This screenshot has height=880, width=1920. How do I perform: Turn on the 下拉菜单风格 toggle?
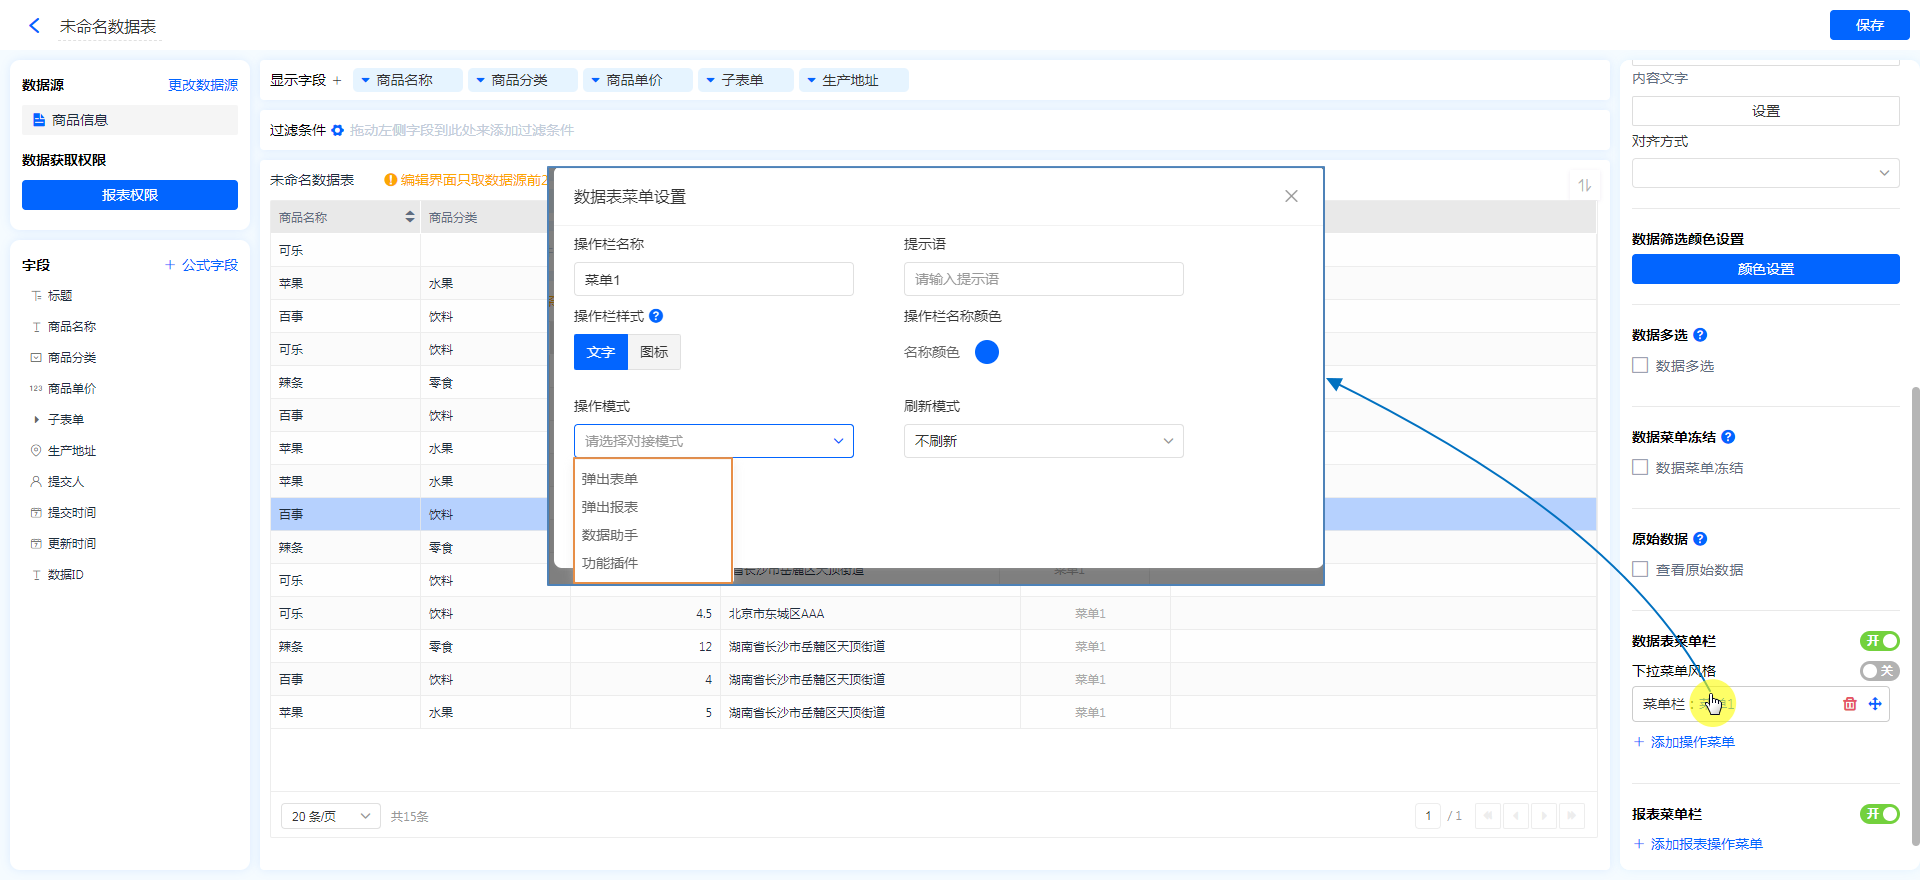(1879, 671)
